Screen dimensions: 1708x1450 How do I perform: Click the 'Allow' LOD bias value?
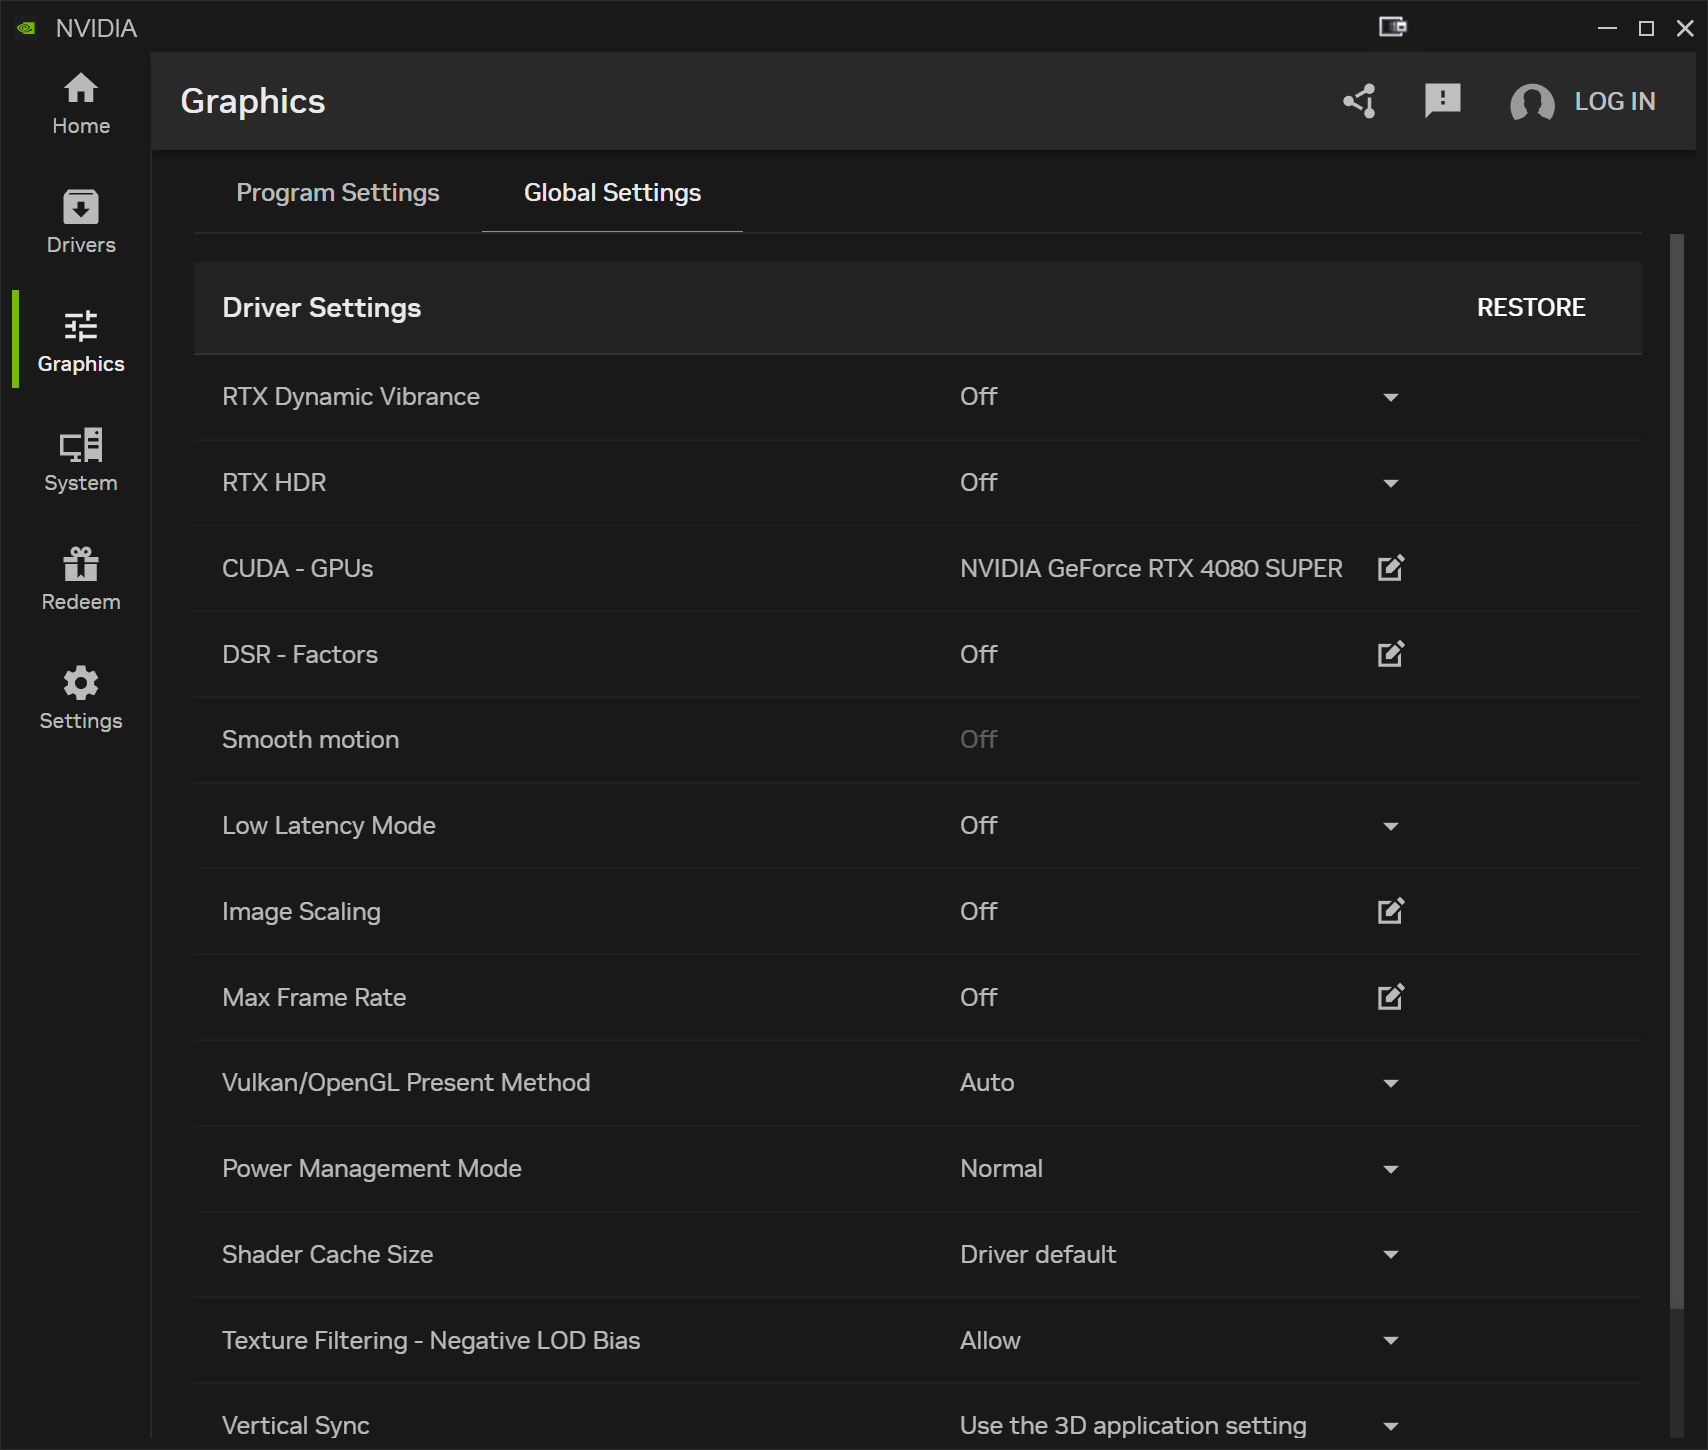[990, 1341]
